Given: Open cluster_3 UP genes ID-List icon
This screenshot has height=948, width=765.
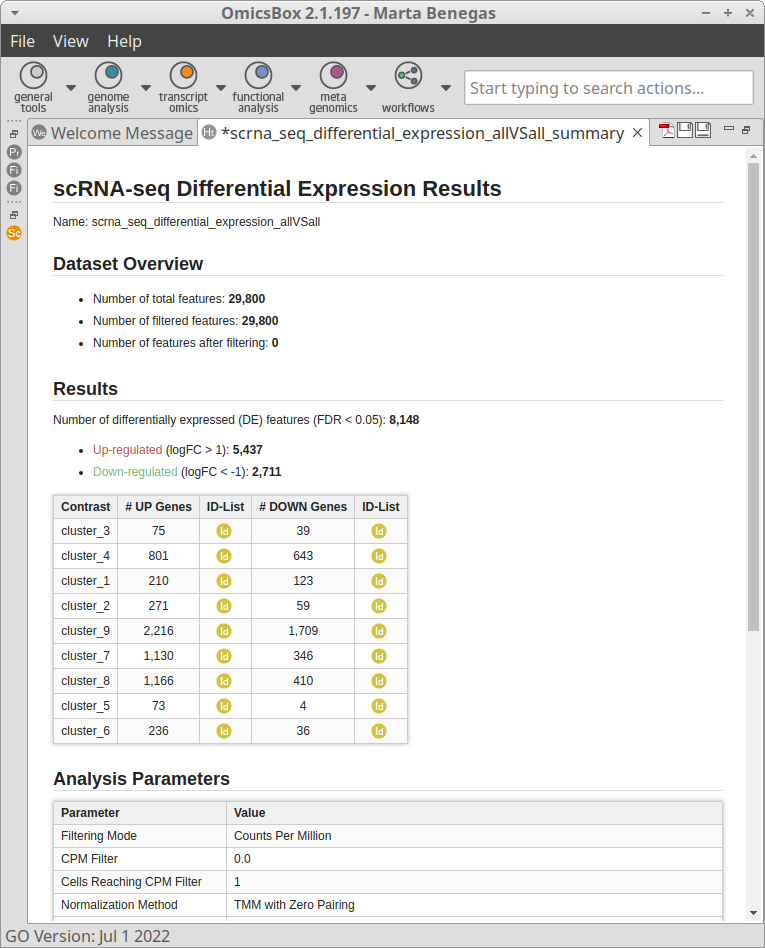Looking at the screenshot, I should click(x=224, y=531).
